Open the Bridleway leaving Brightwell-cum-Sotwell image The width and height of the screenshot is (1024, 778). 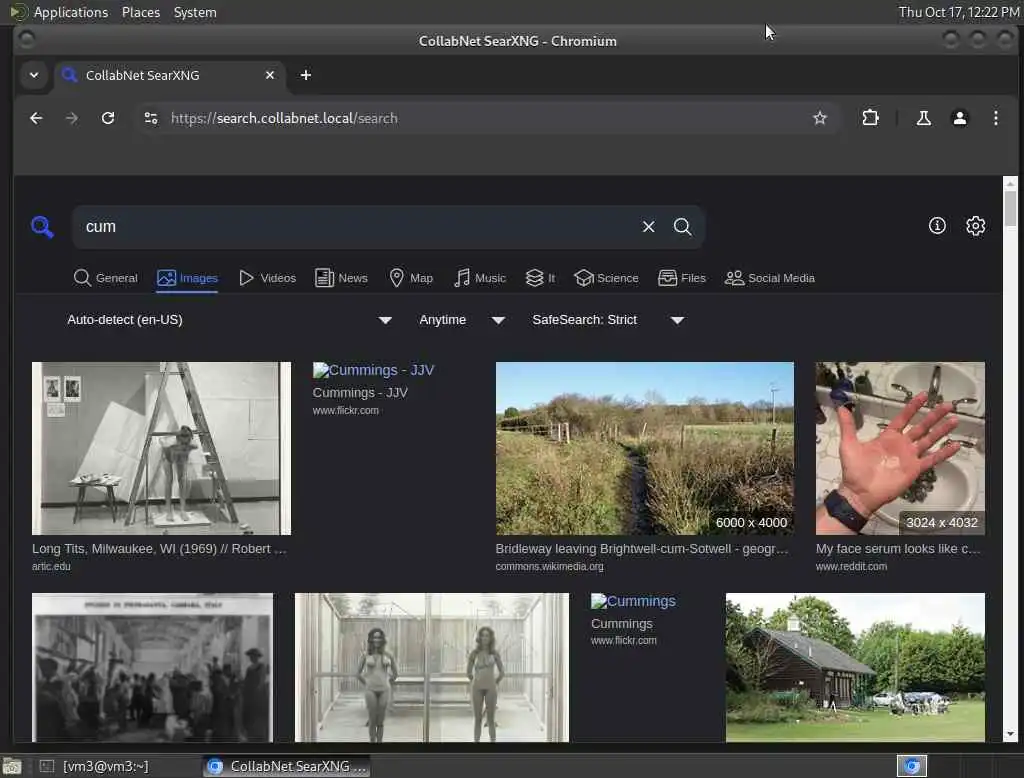(x=645, y=448)
